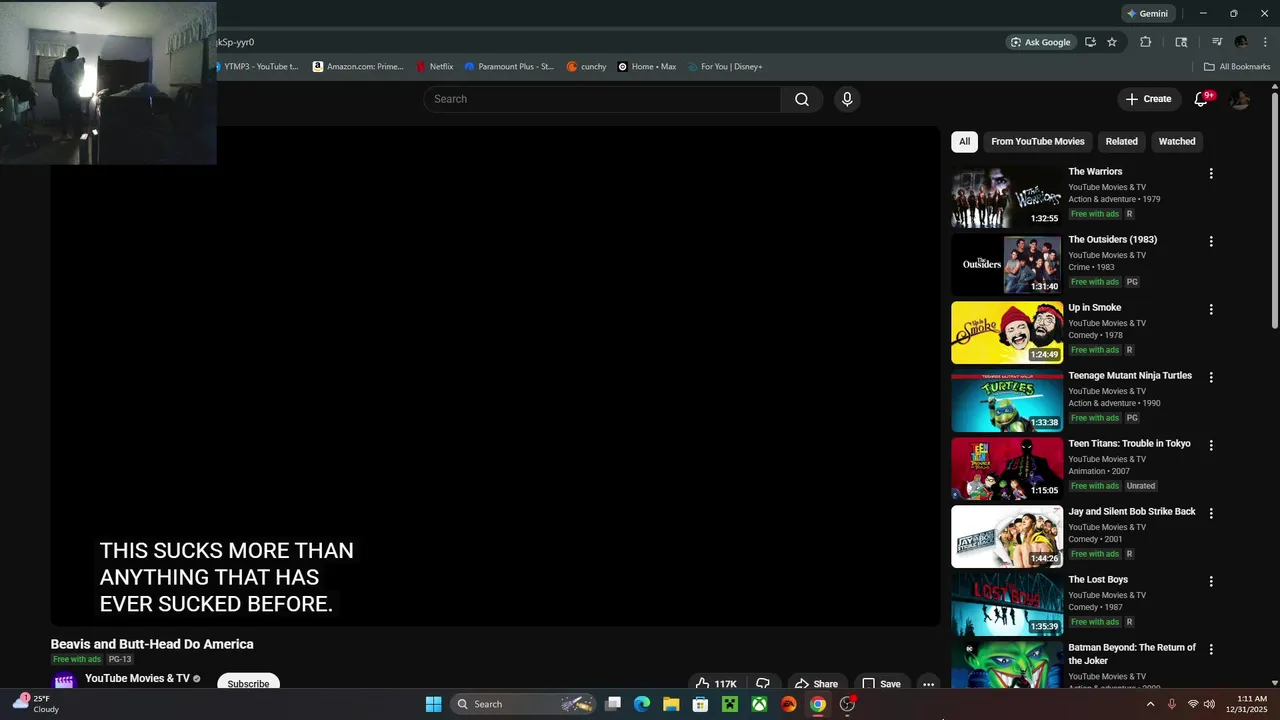1280x720 pixels.
Task: Open Chrome media controls icon
Action: pos(1217,42)
